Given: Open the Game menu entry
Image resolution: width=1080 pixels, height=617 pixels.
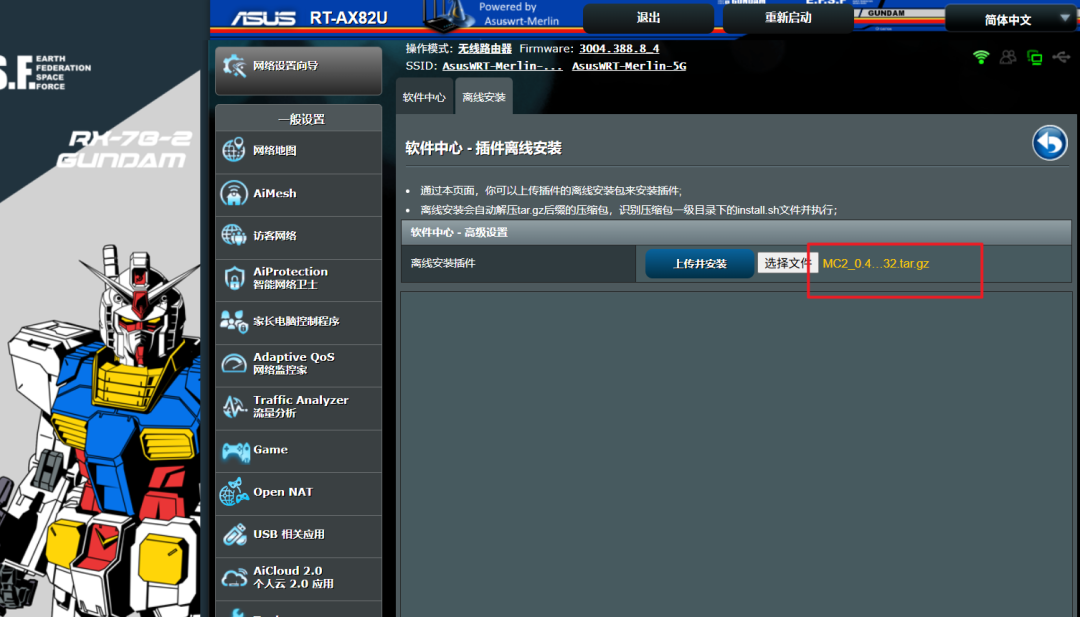Looking at the screenshot, I should tap(298, 450).
